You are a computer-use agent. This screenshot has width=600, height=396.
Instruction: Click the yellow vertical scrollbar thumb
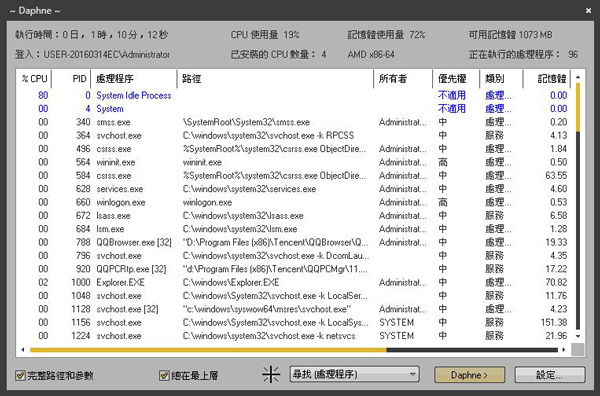click(x=578, y=108)
